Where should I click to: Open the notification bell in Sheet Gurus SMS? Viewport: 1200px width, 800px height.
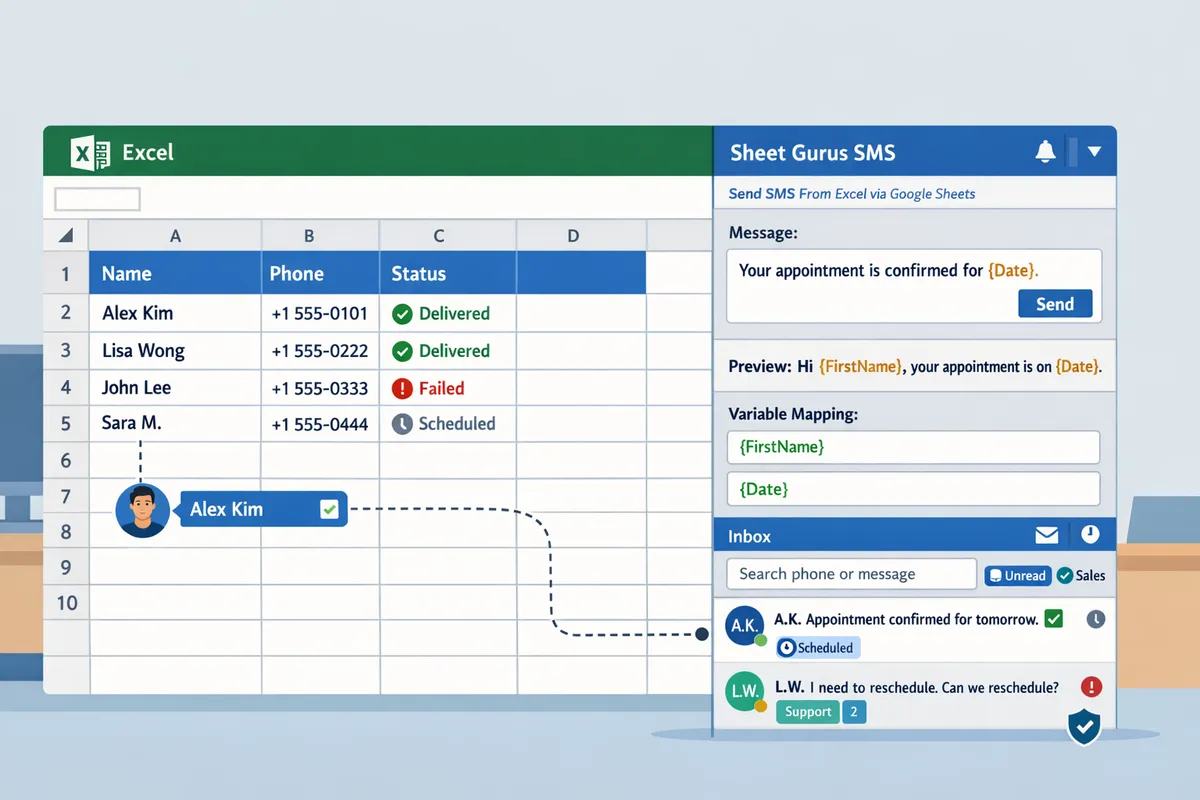(1045, 152)
